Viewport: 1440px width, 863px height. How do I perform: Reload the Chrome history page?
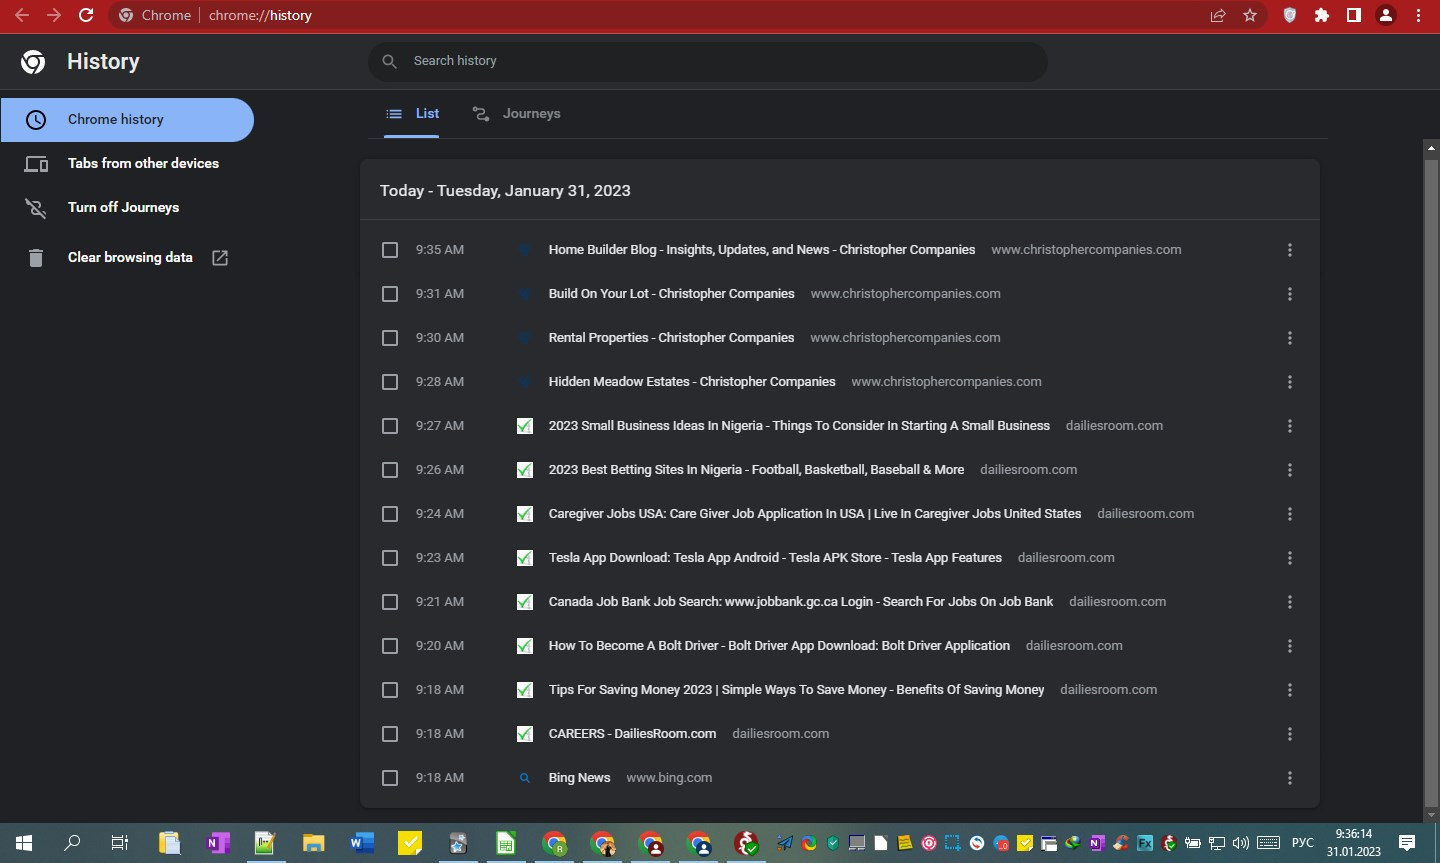pyautogui.click(x=86, y=15)
